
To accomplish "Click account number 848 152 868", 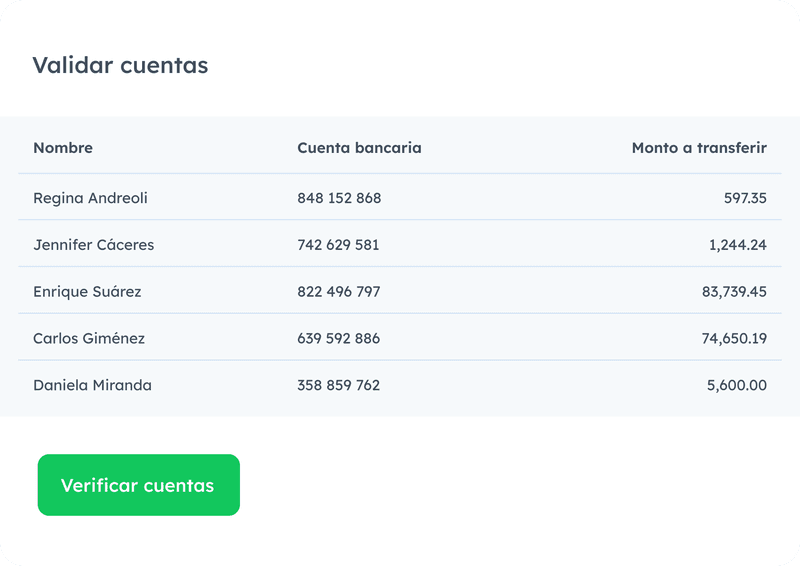I will tap(339, 198).
